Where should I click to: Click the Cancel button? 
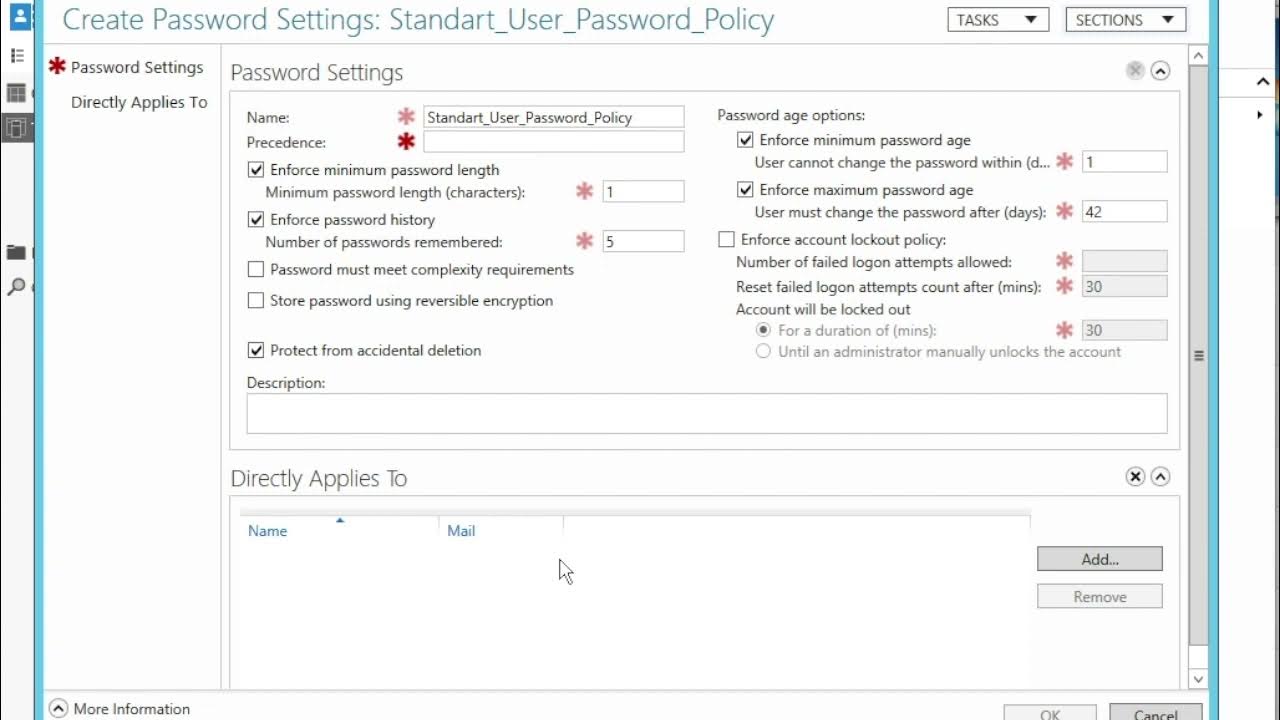tap(1155, 713)
